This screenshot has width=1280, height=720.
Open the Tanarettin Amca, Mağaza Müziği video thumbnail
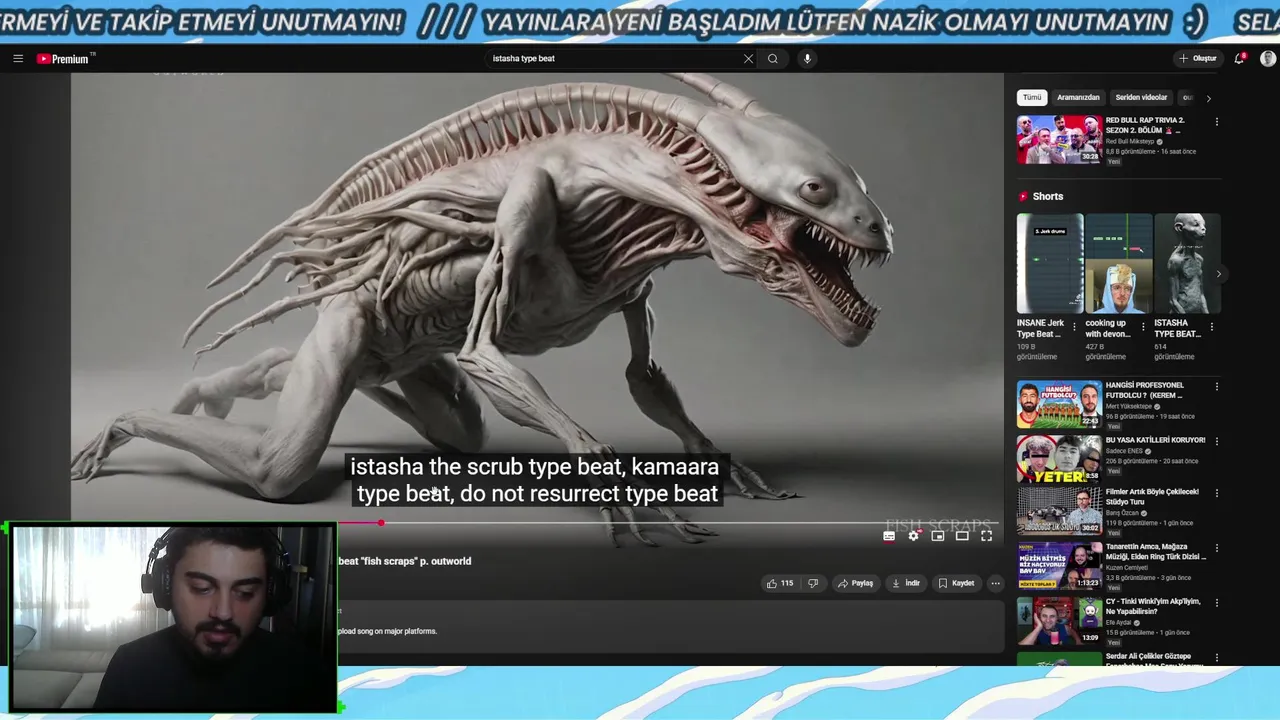pos(1059,565)
